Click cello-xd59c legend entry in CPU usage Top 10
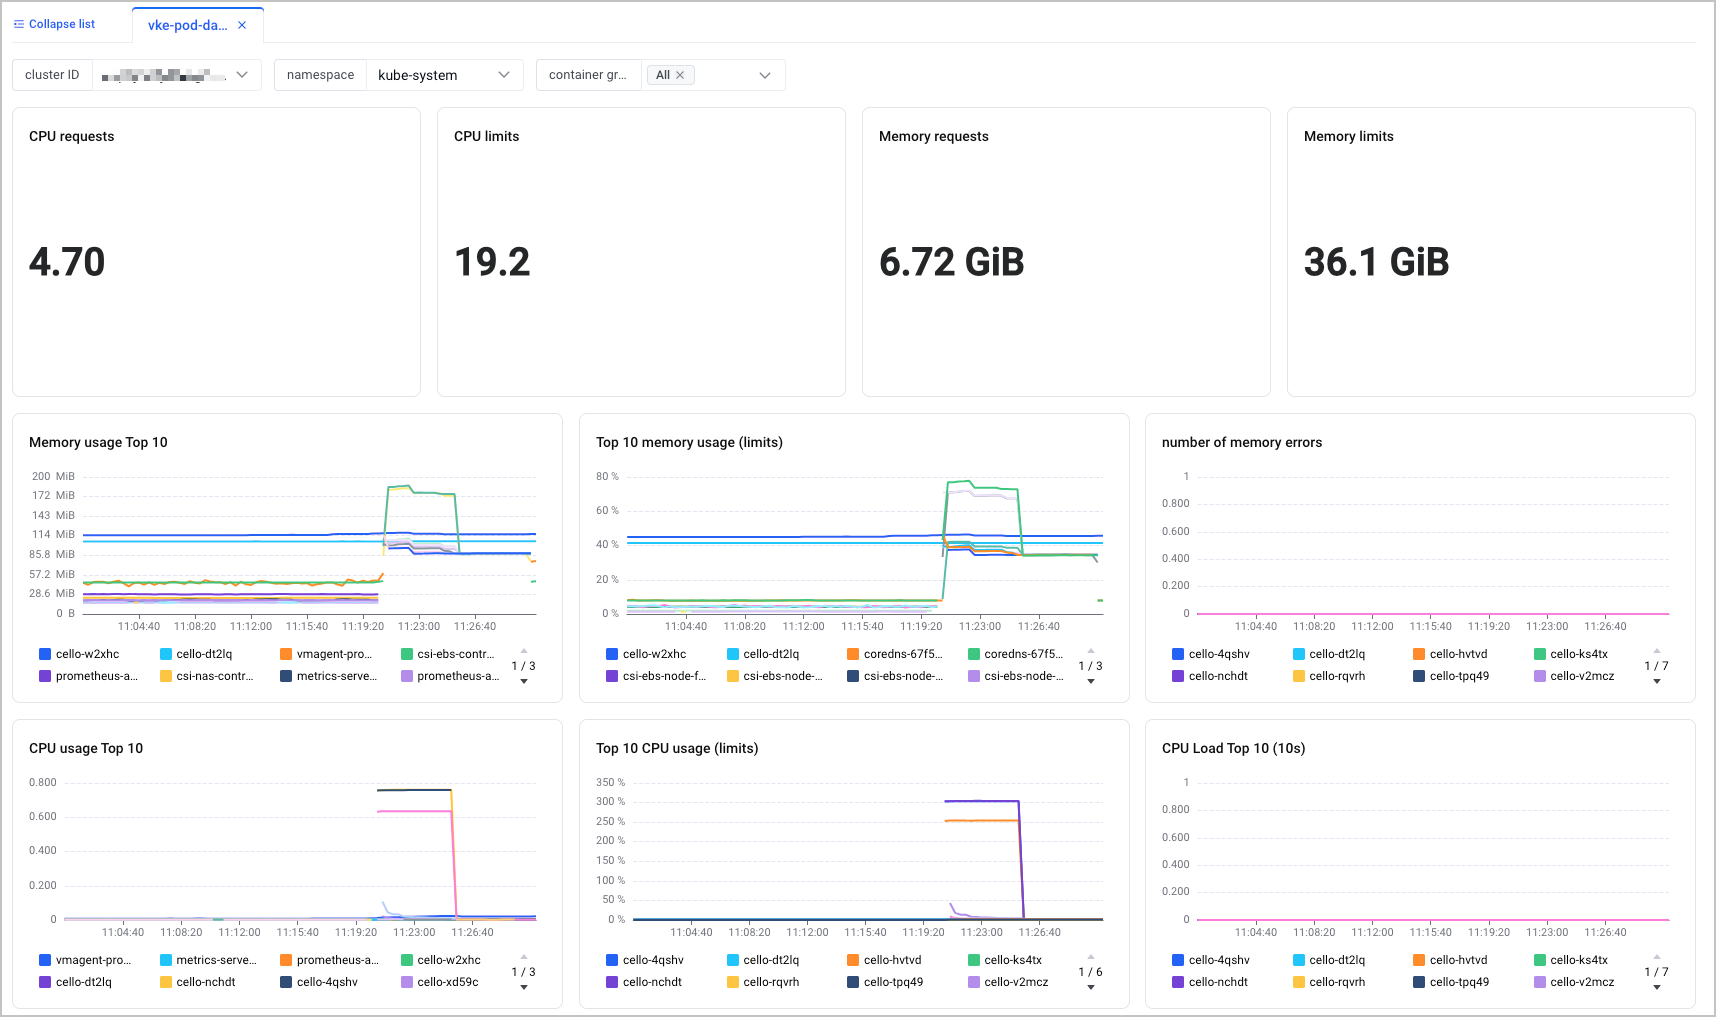 [440, 982]
